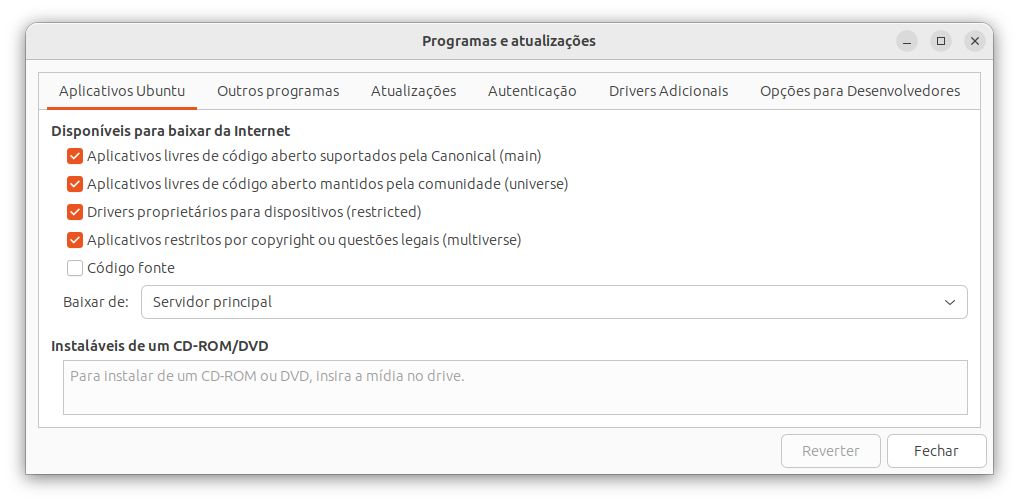This screenshot has height=503, width=1019.
Task: Uncheck the multiverse restricted apps checkbox
Action: pyautogui.click(x=75, y=240)
